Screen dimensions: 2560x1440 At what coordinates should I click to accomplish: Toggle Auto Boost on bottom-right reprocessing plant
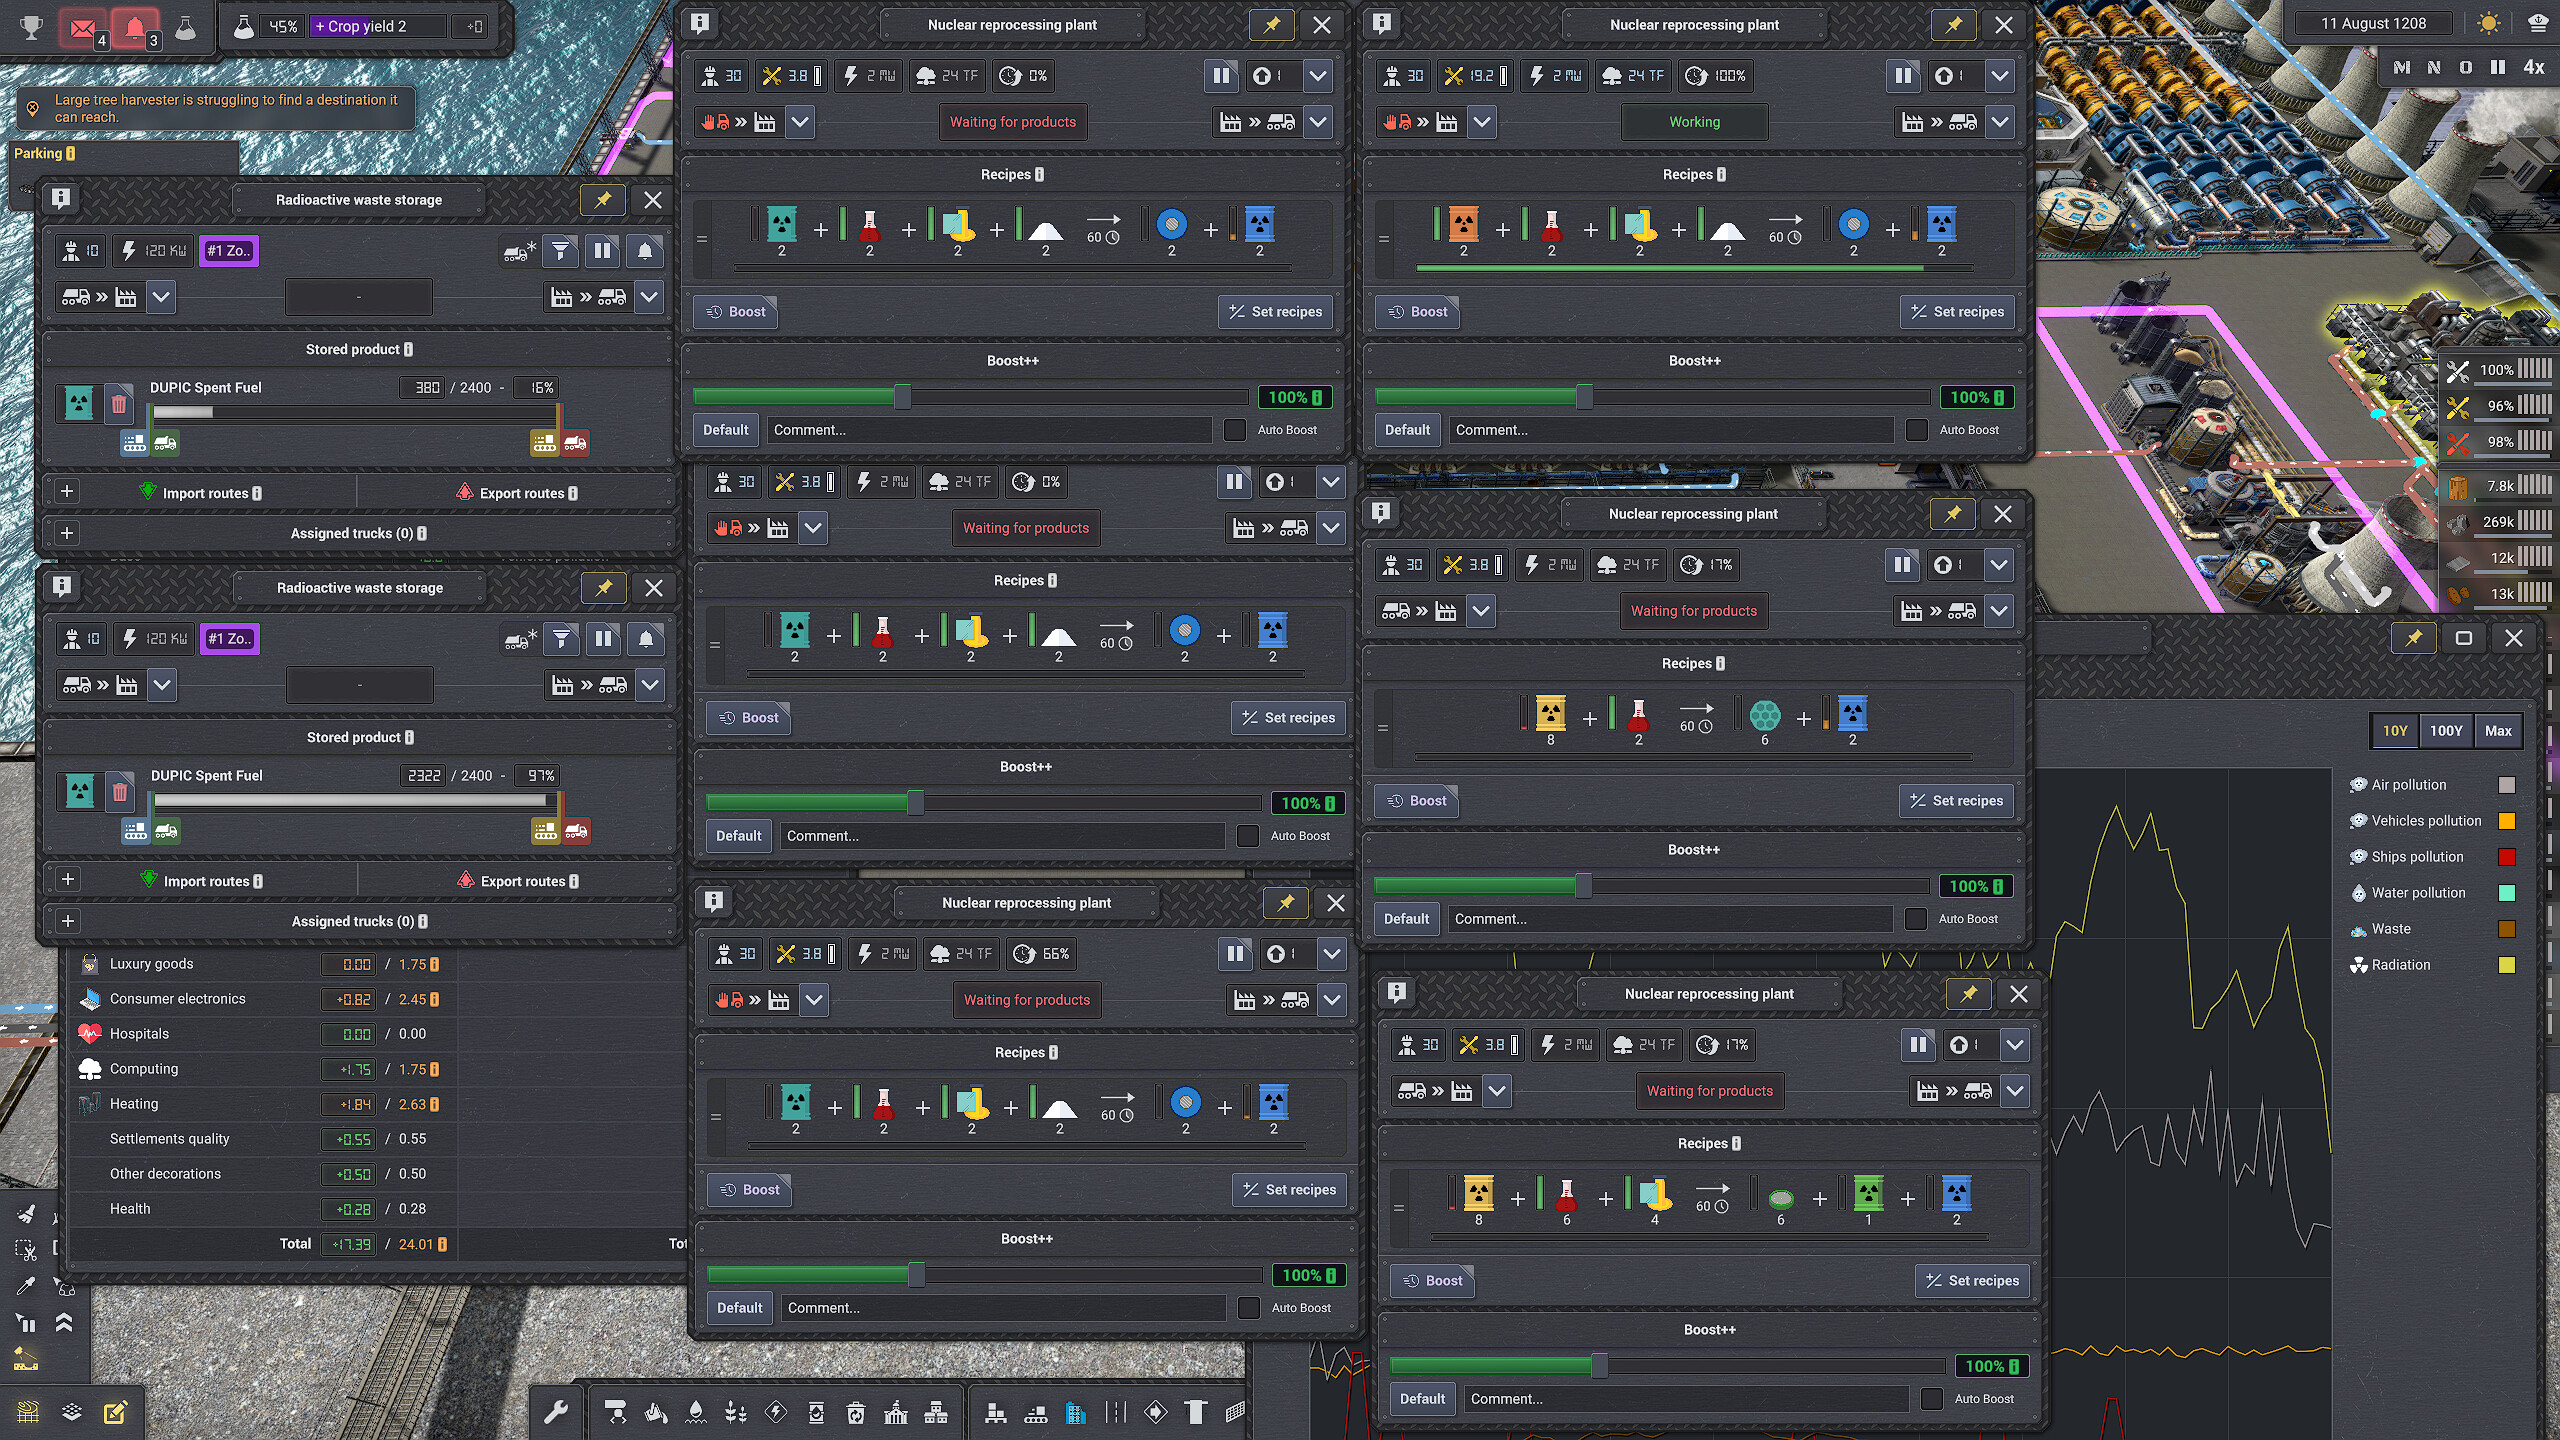click(x=1933, y=1399)
